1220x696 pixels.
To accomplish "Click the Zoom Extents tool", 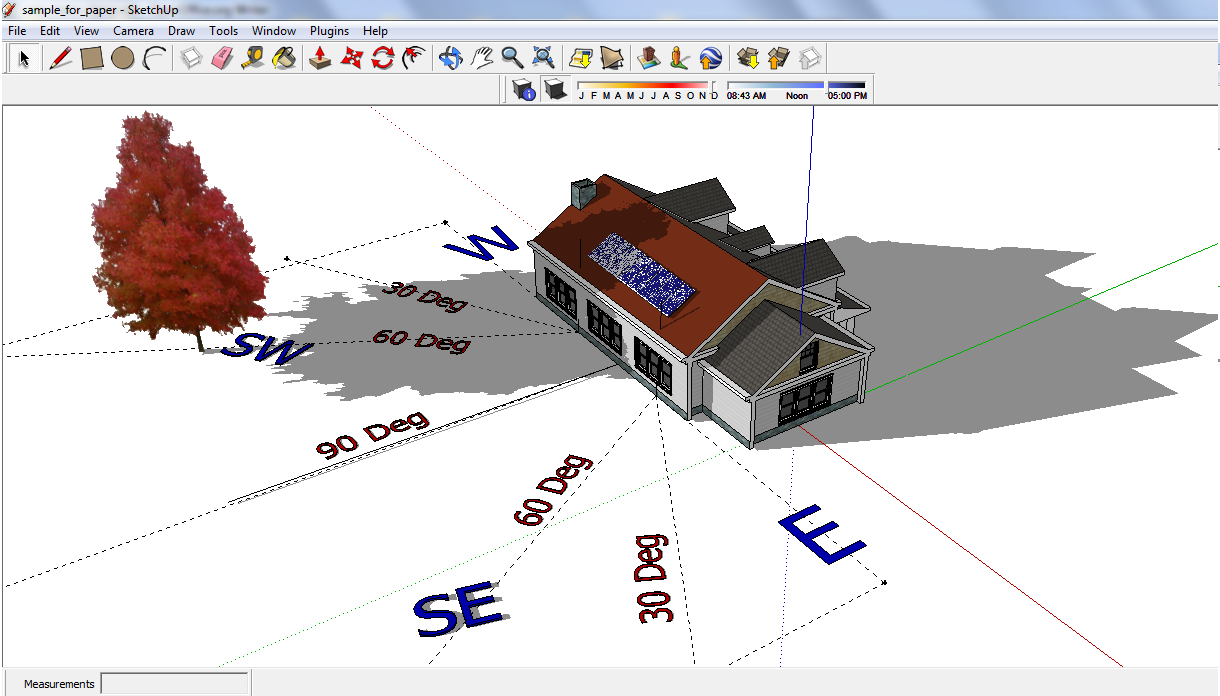I will (543, 58).
